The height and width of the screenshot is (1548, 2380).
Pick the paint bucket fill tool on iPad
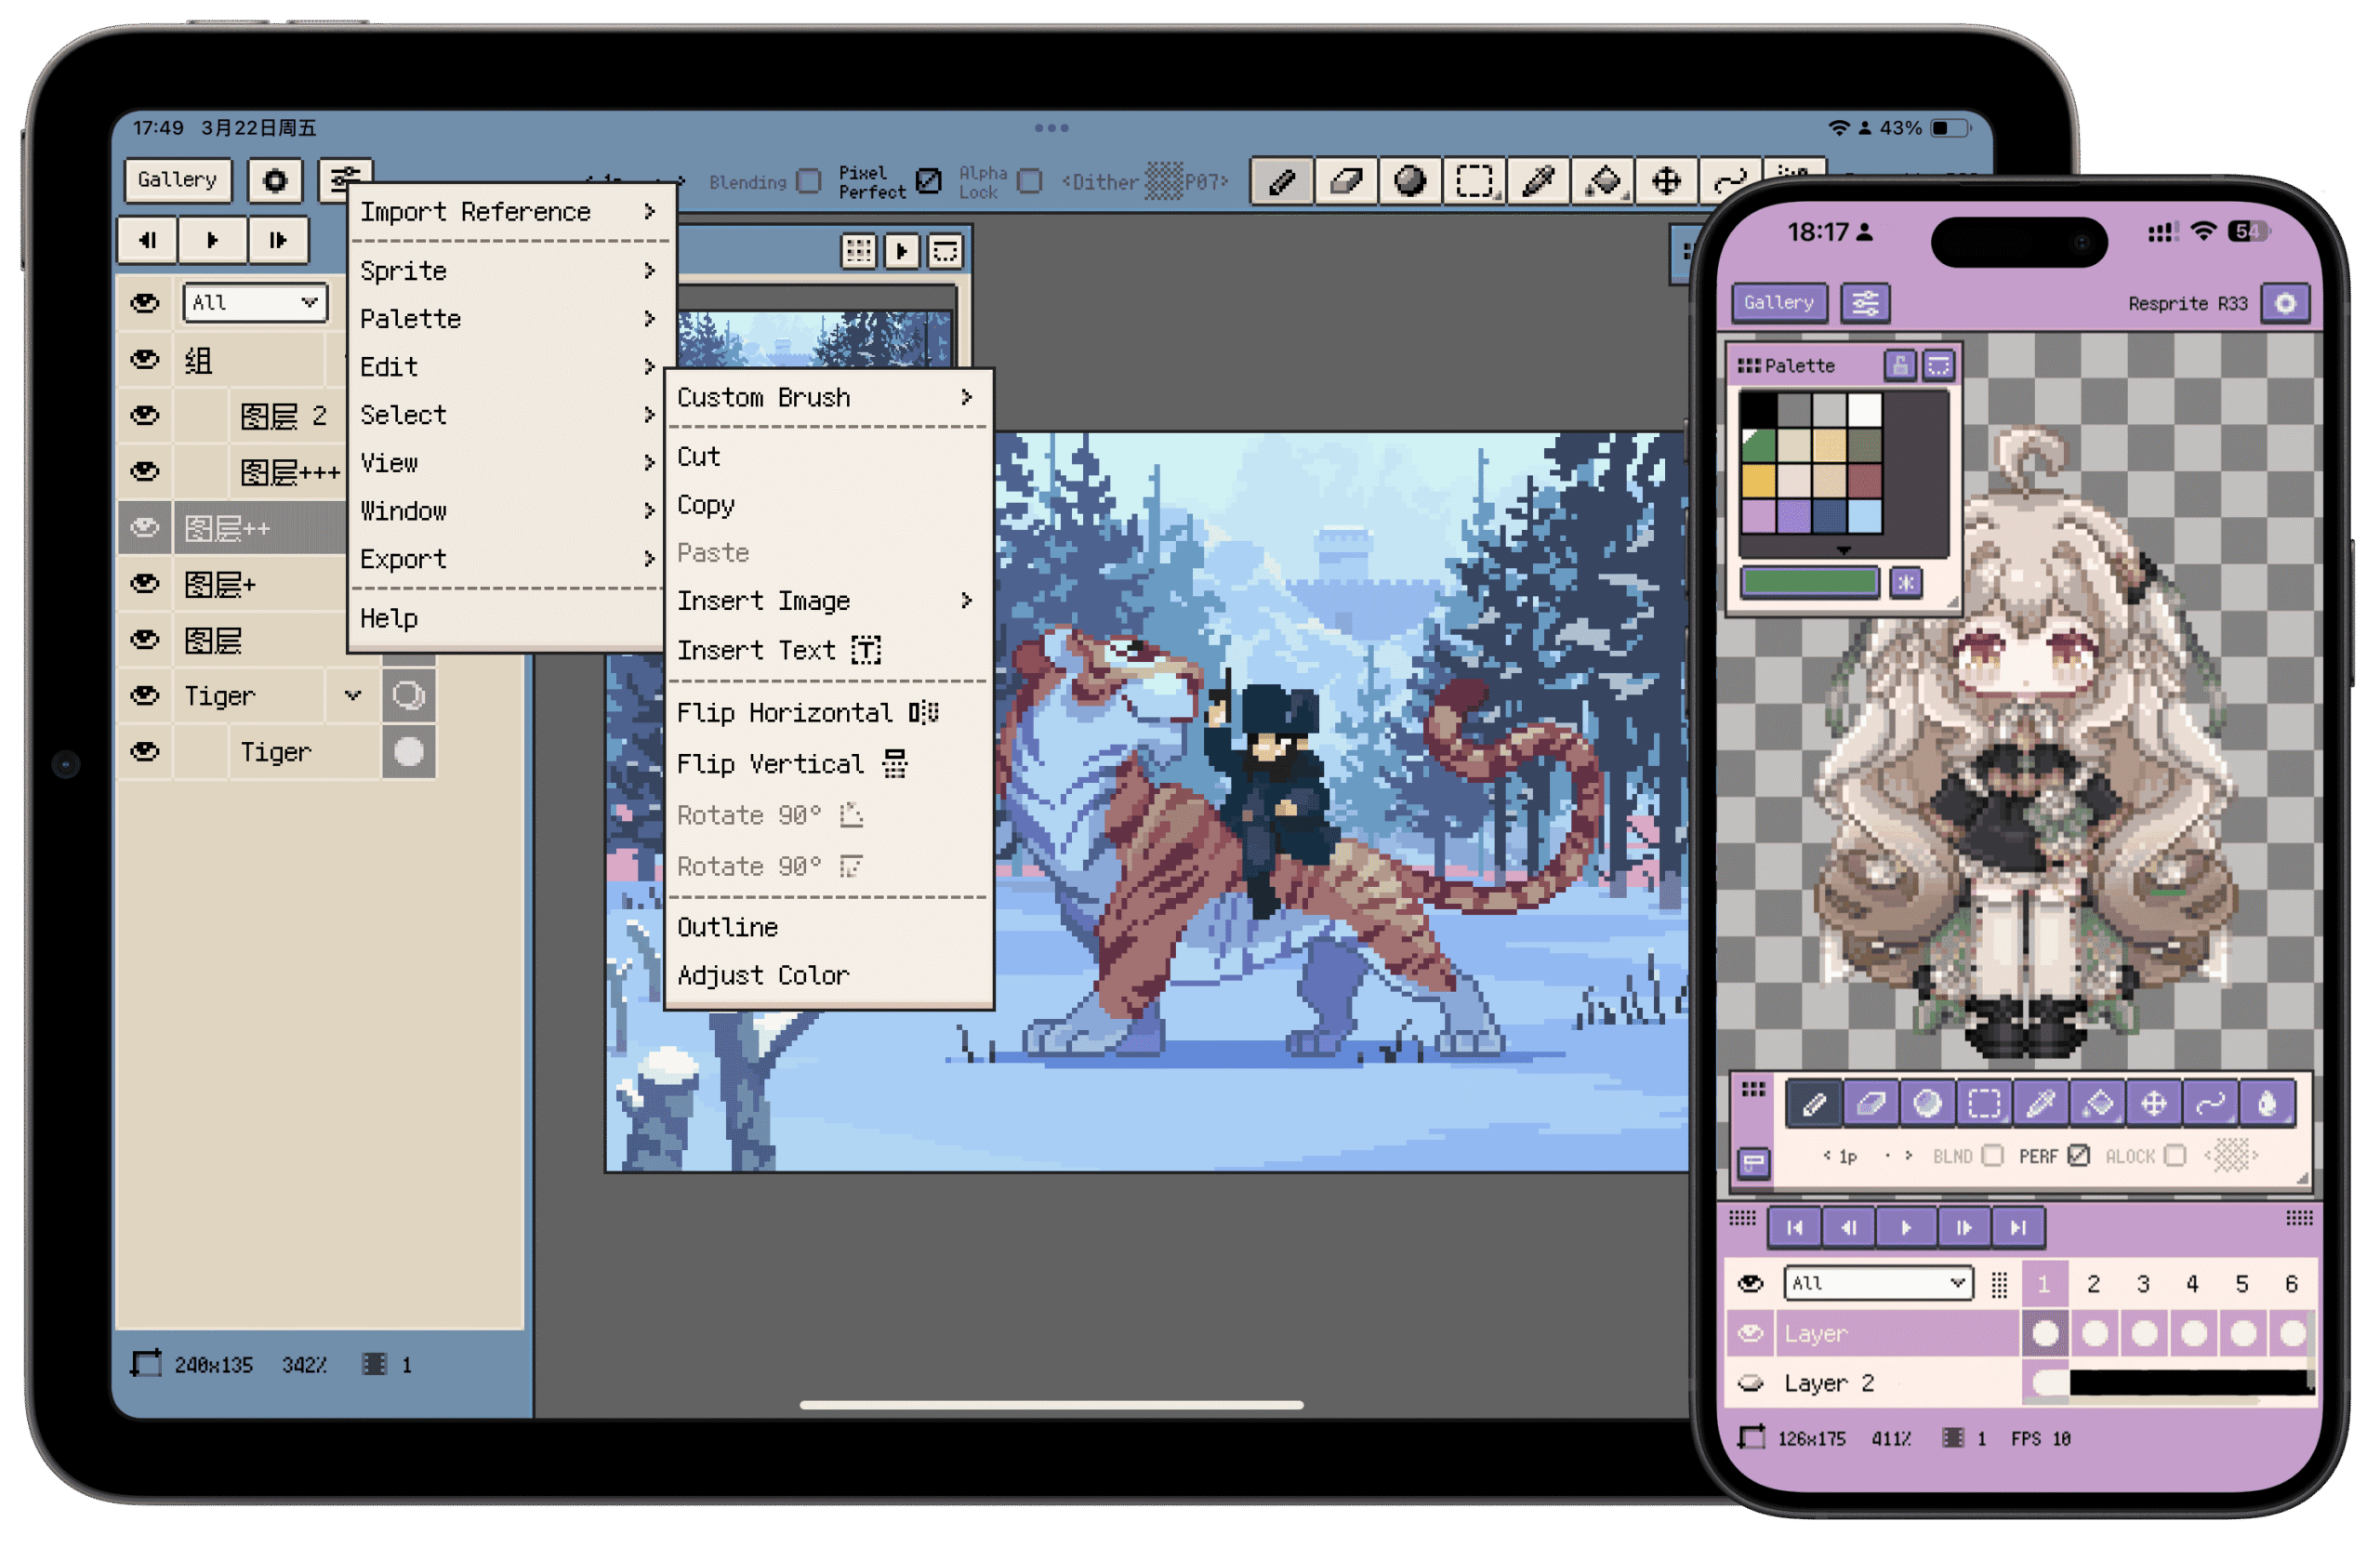[x=1603, y=181]
